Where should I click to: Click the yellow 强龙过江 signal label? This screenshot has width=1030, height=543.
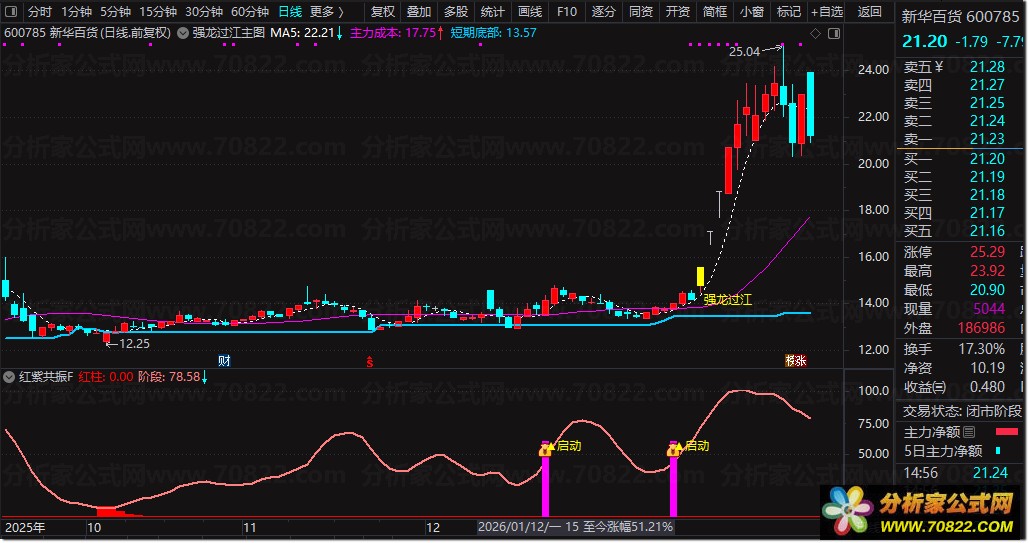click(x=728, y=299)
